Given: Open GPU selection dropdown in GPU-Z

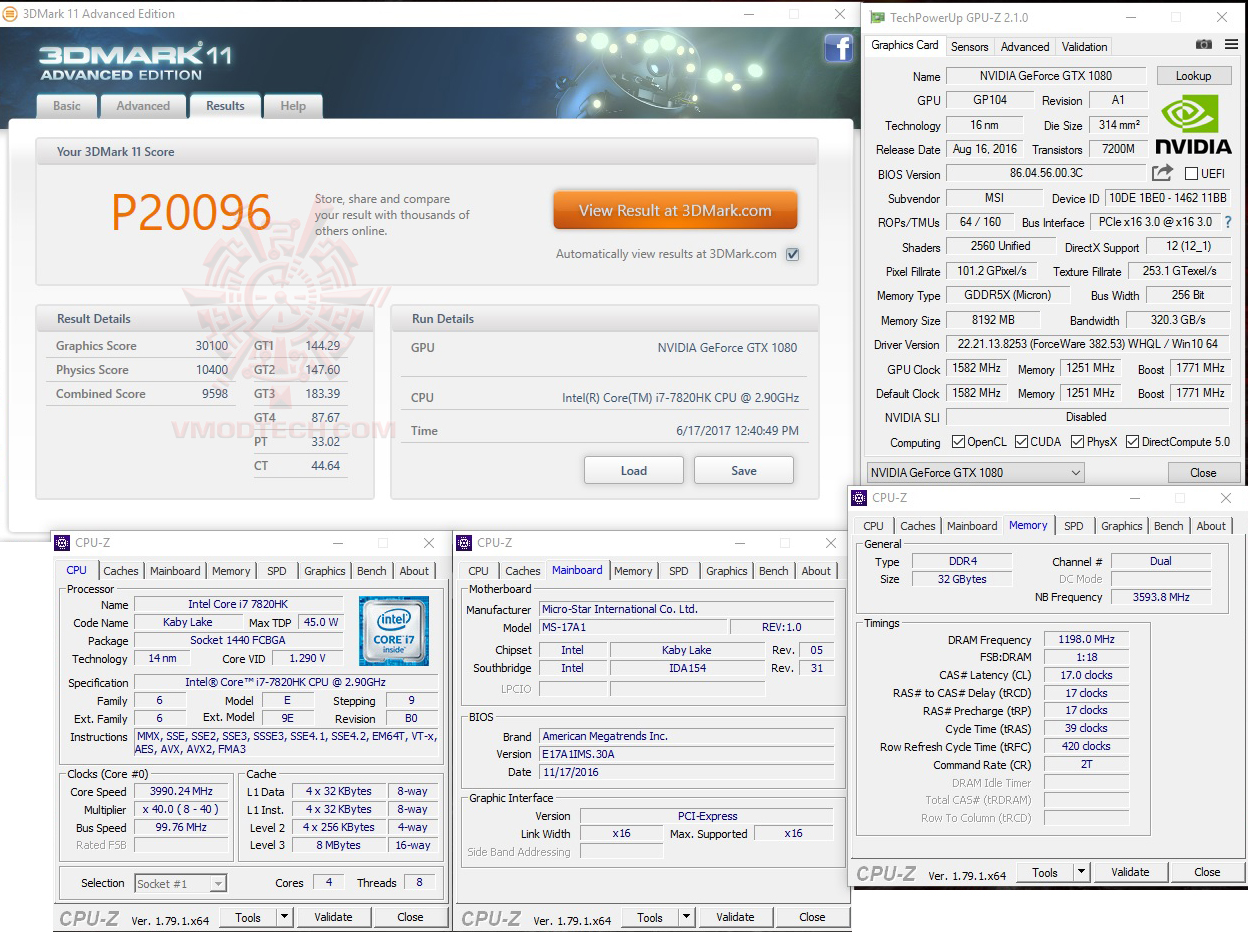Looking at the screenshot, I should click(x=976, y=472).
